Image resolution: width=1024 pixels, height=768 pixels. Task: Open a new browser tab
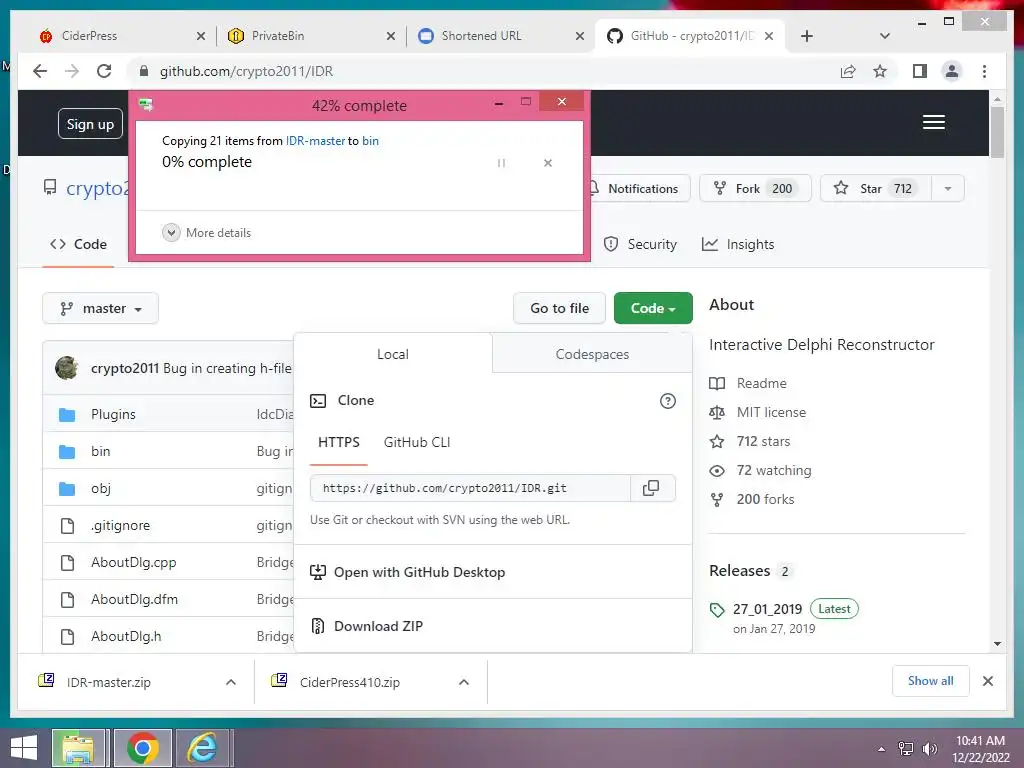(807, 36)
